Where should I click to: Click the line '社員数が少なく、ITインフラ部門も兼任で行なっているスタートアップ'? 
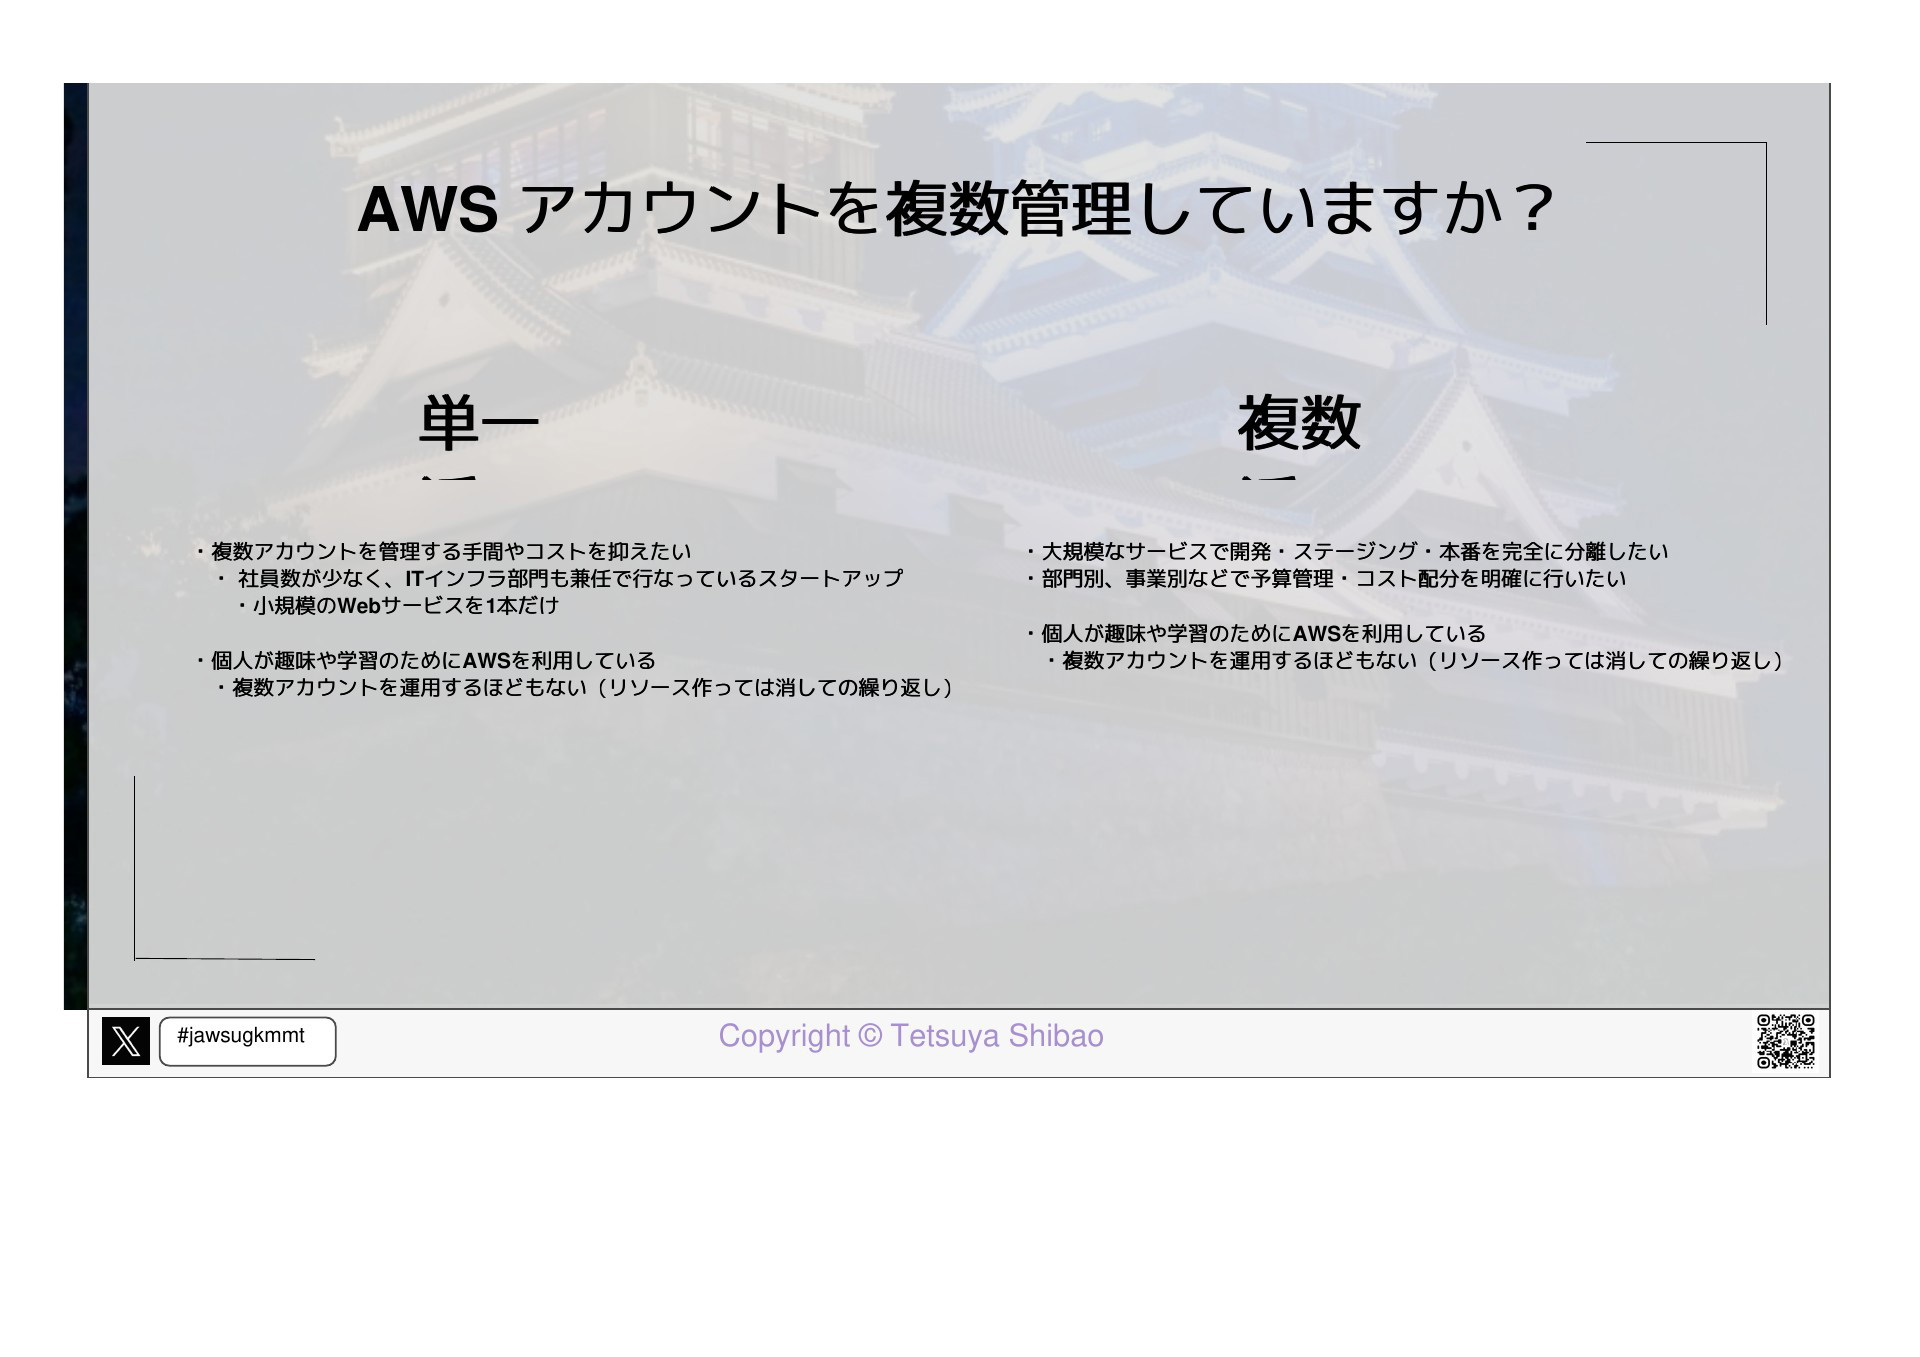pyautogui.click(x=559, y=578)
